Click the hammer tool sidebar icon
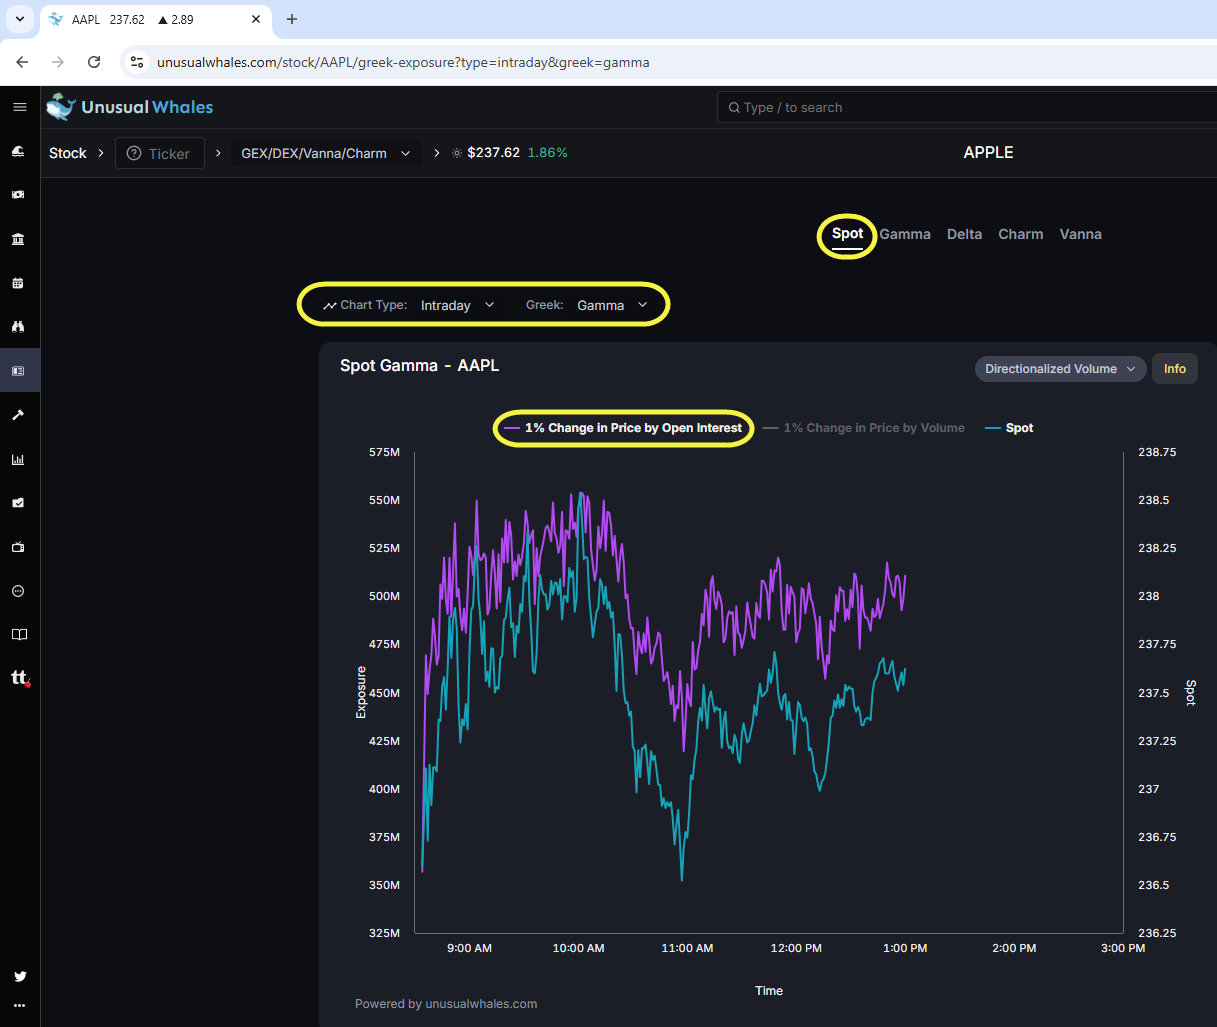1217x1027 pixels. click(x=18, y=415)
